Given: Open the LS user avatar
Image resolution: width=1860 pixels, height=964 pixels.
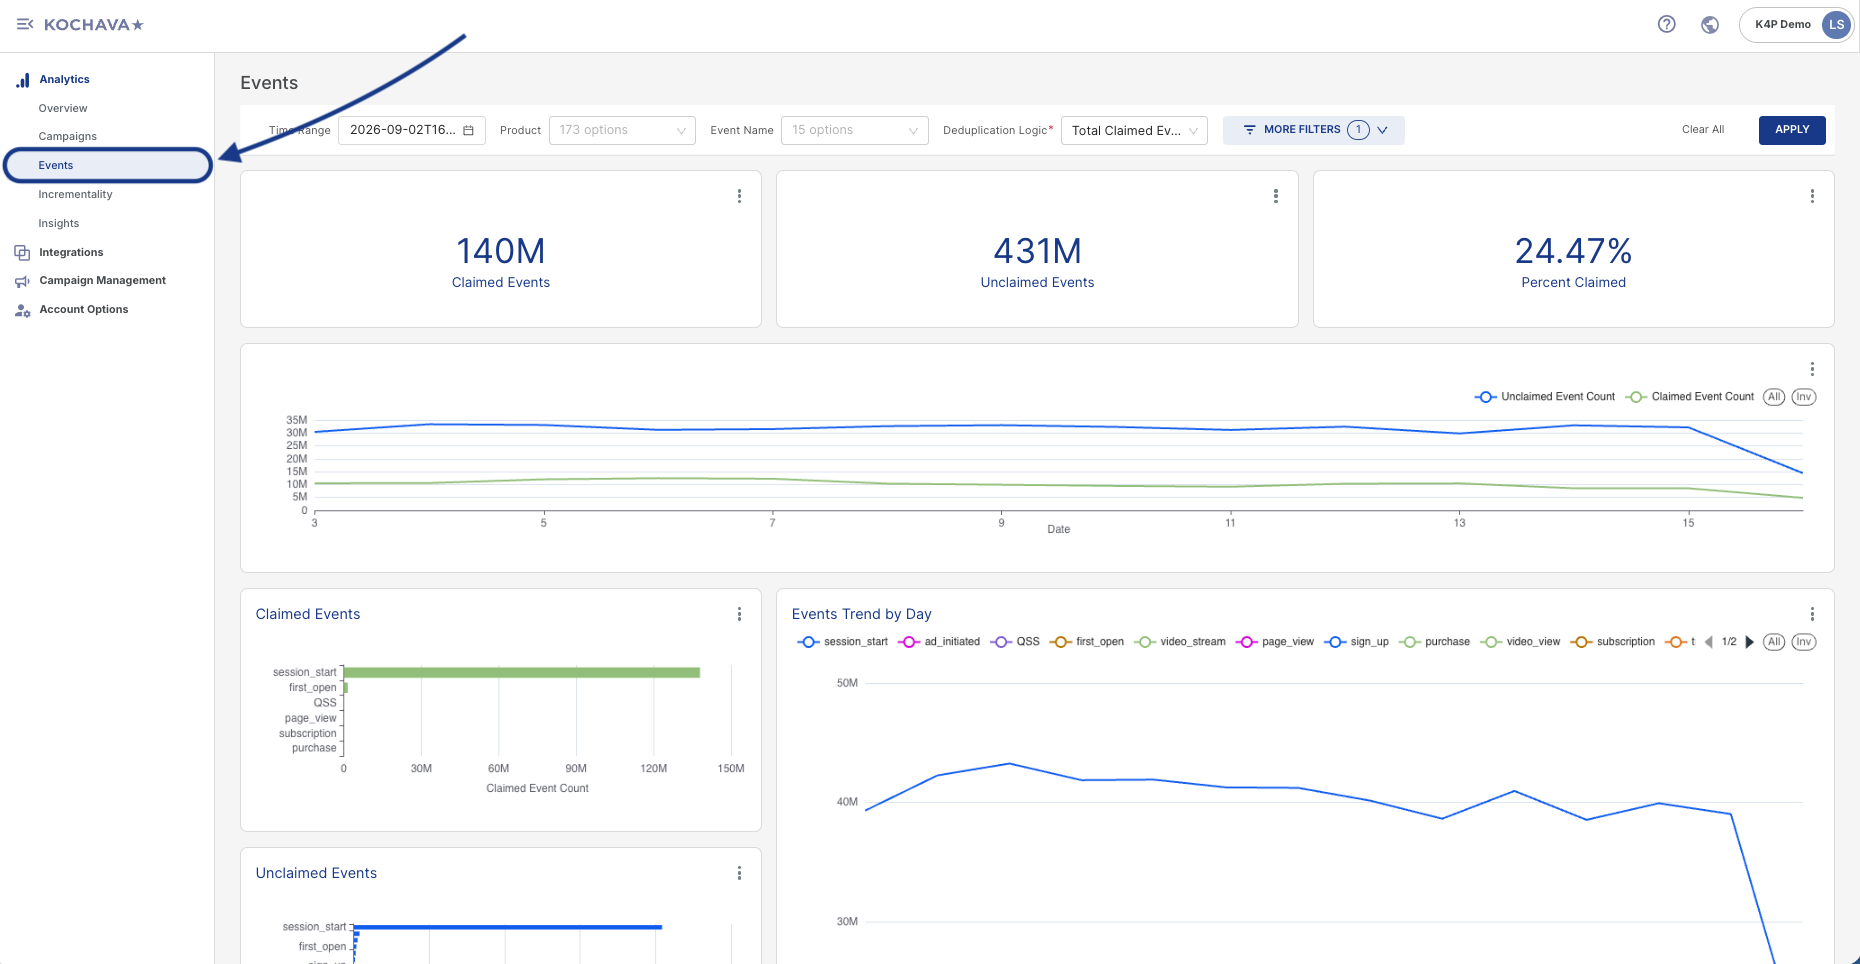Looking at the screenshot, I should pyautogui.click(x=1836, y=24).
